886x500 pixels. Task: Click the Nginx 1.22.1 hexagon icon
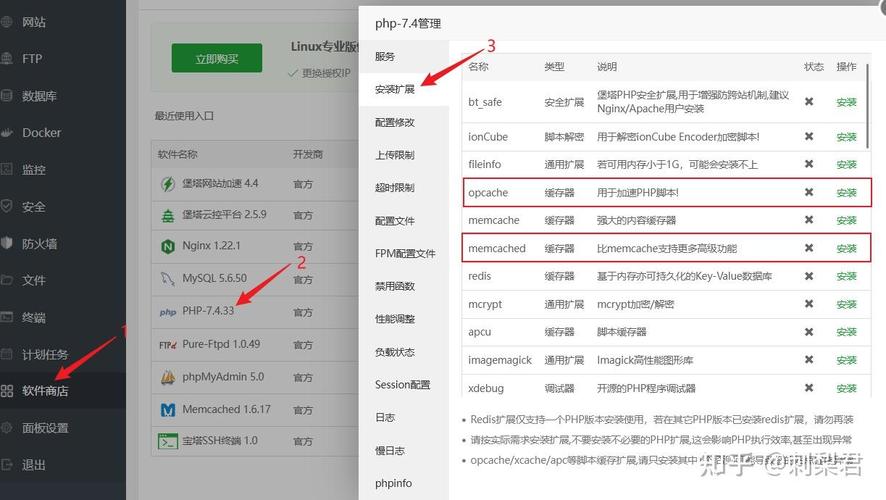coord(168,246)
